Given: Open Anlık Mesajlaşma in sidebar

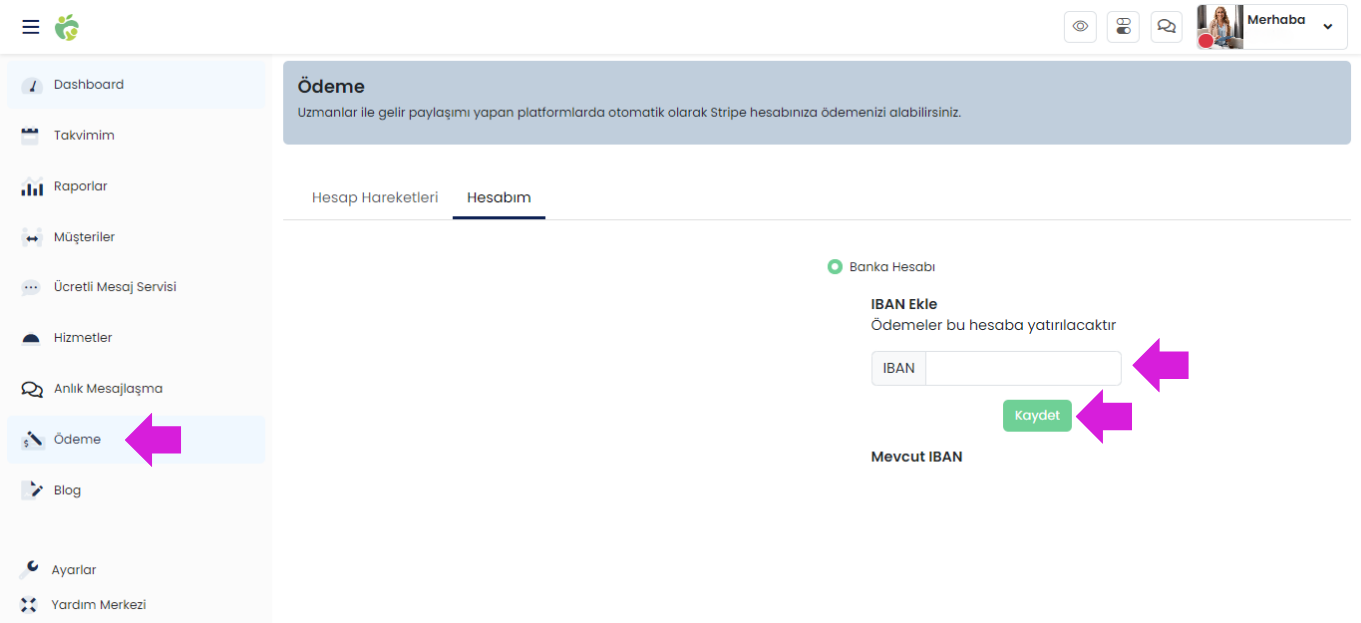Looking at the screenshot, I should (108, 389).
